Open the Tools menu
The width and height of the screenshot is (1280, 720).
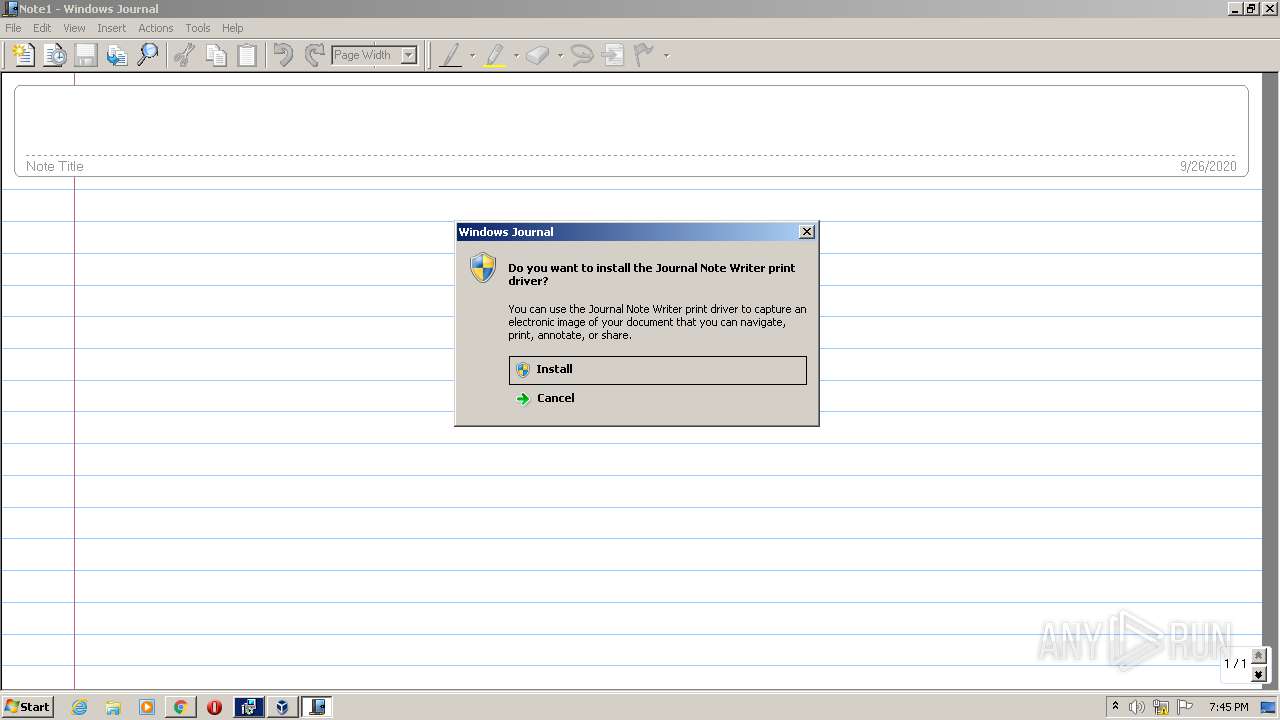pos(198,28)
